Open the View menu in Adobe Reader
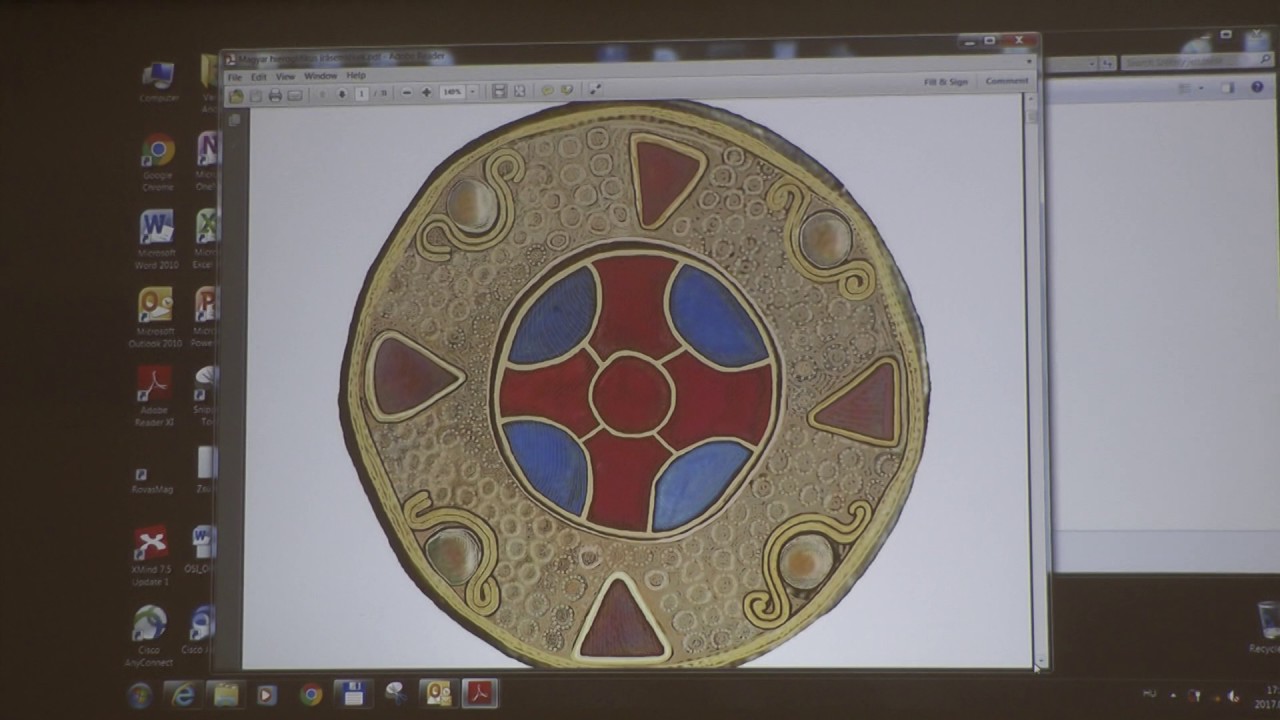Viewport: 1280px width, 720px height. [285, 76]
